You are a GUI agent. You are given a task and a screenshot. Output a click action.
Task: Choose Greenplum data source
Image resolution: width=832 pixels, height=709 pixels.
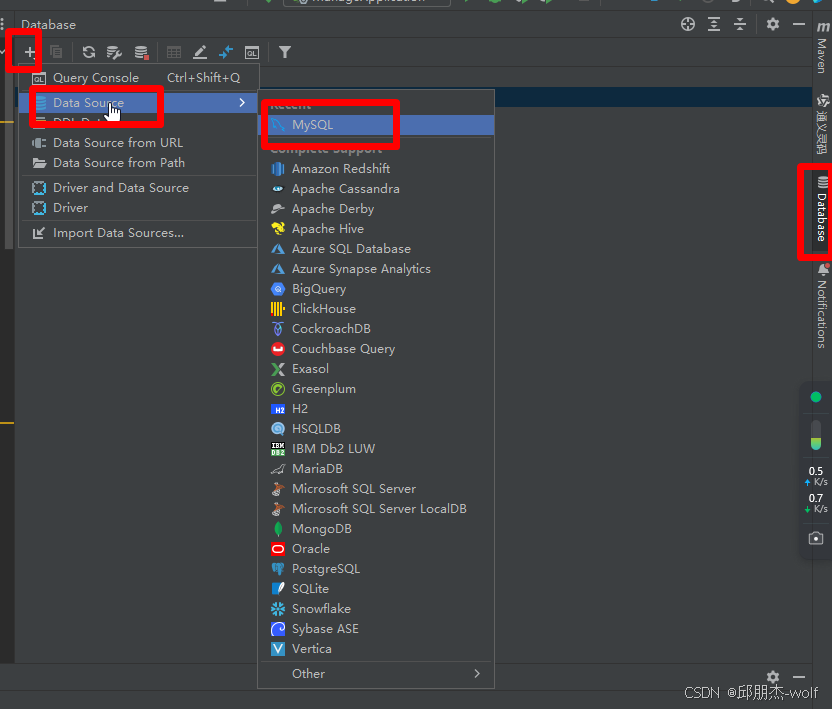(376, 389)
